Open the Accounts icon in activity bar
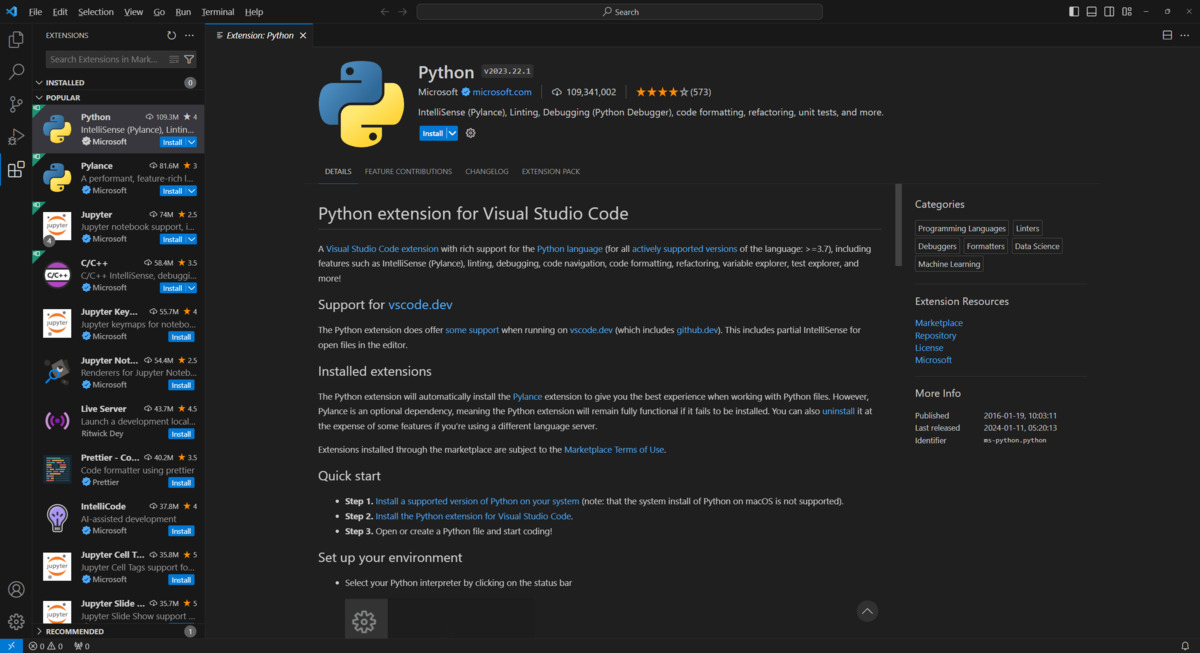The height and width of the screenshot is (653, 1200). point(15,589)
